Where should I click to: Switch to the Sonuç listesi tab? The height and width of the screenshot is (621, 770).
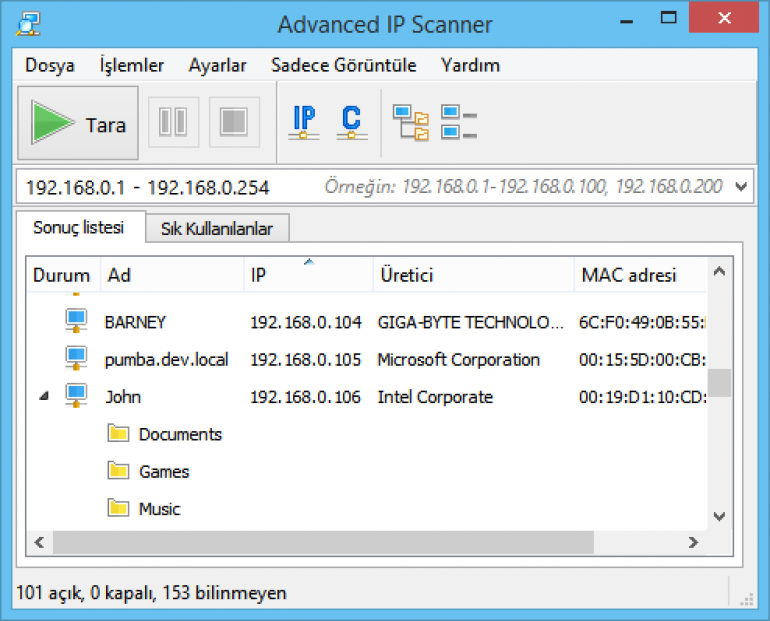tap(79, 227)
